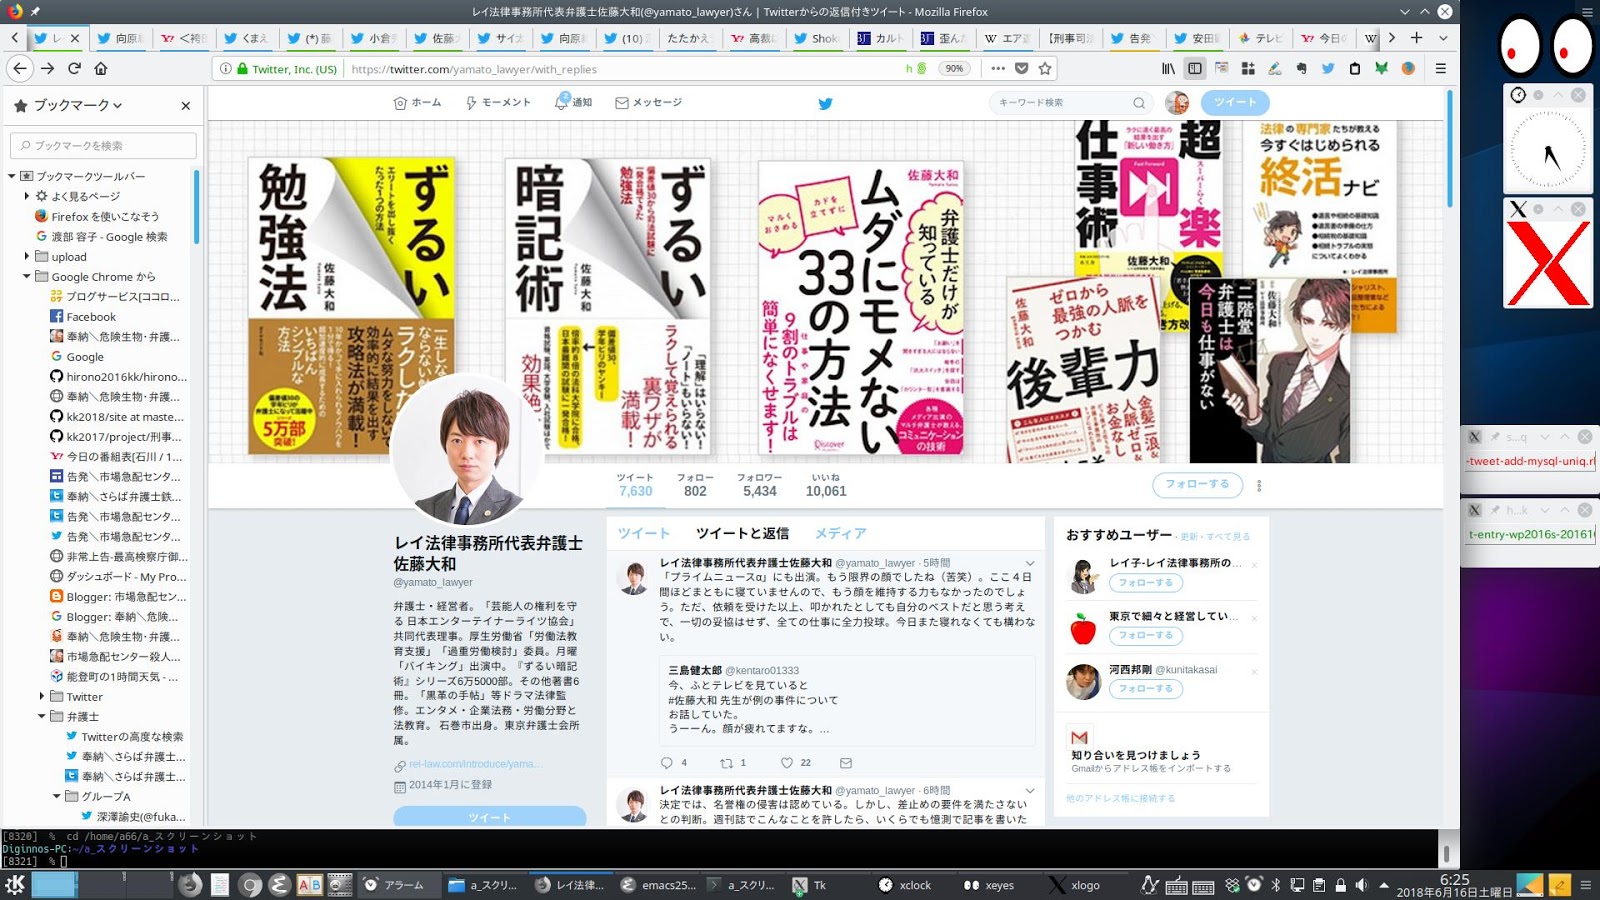The width and height of the screenshot is (1600, 900).
Task: Switch to the ツイート timeline tab
Action: [644, 534]
